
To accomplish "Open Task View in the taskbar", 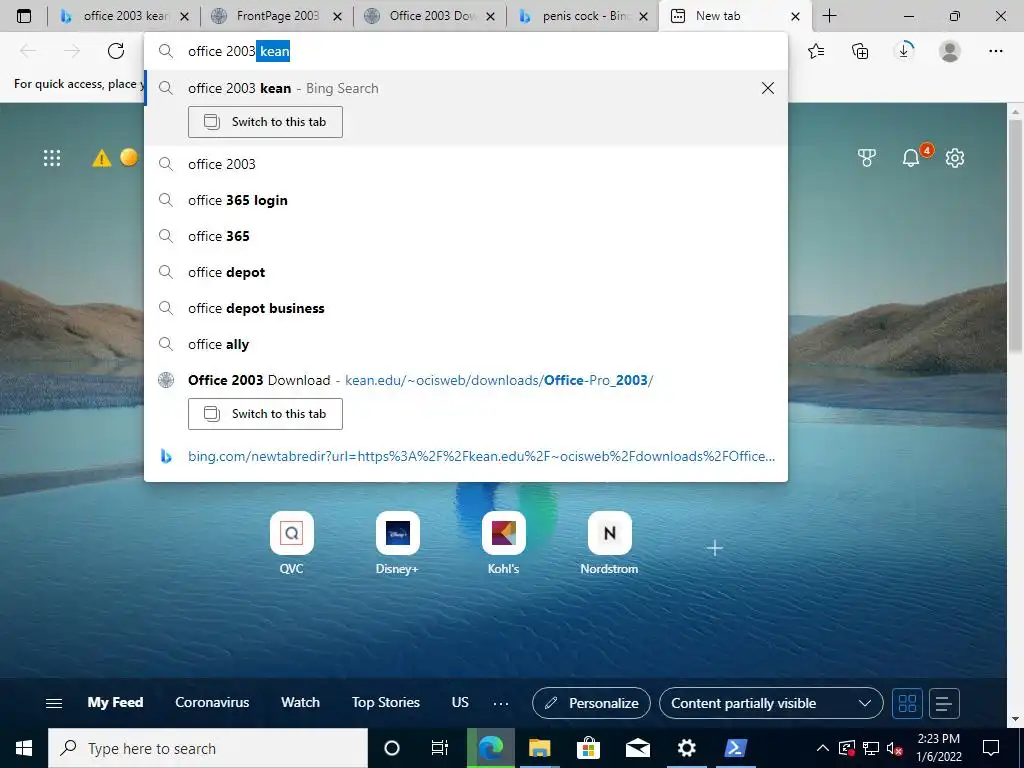I will pyautogui.click(x=440, y=748).
